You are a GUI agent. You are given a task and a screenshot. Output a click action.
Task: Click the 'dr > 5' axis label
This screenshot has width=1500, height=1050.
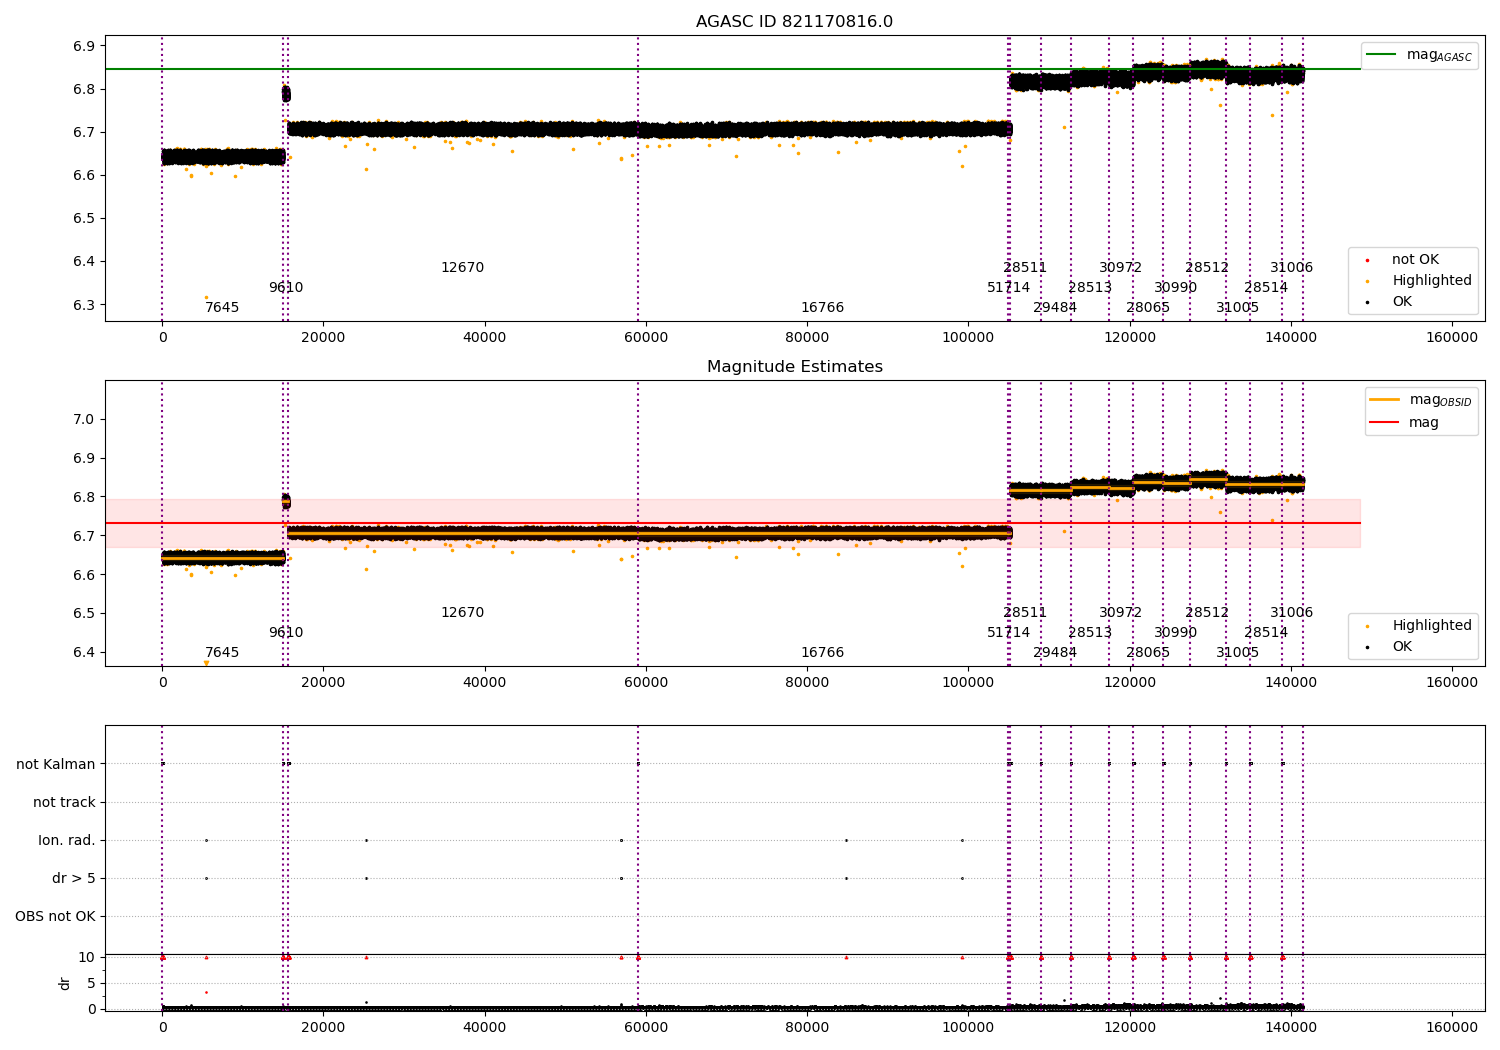tap(74, 878)
